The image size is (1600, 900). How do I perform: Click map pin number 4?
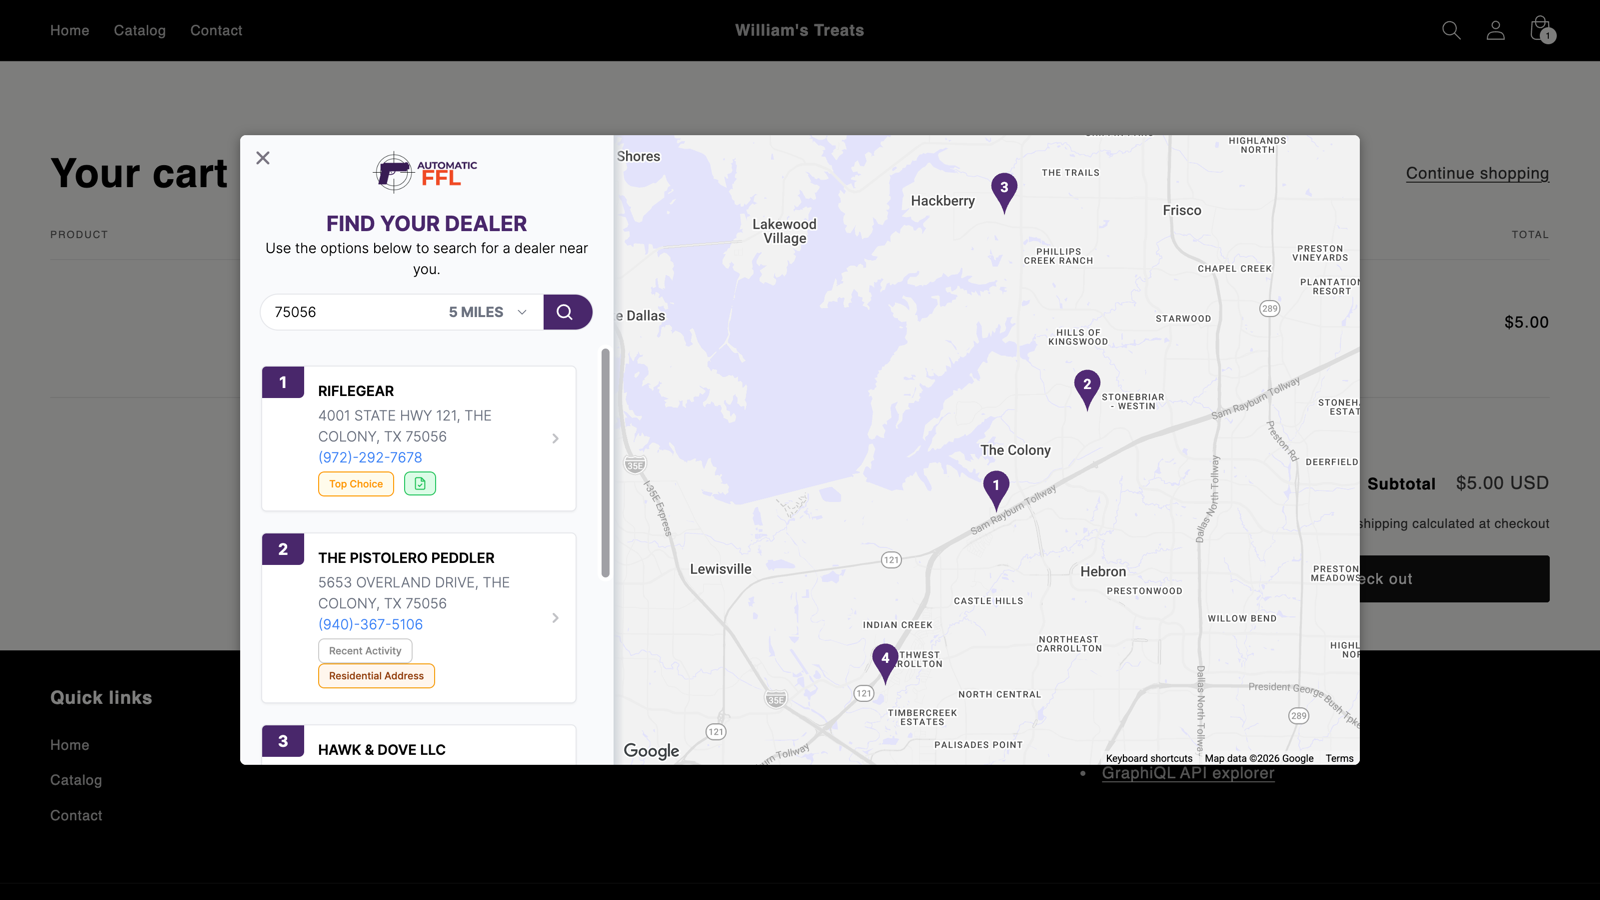pos(885,662)
